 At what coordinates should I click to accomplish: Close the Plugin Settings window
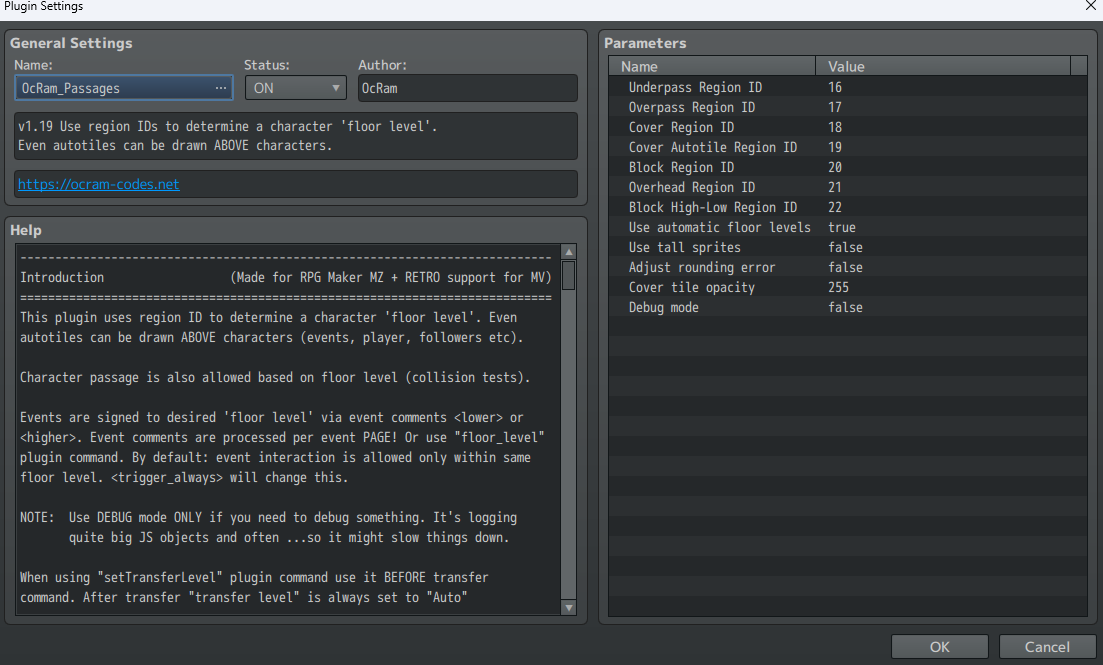coord(1090,6)
